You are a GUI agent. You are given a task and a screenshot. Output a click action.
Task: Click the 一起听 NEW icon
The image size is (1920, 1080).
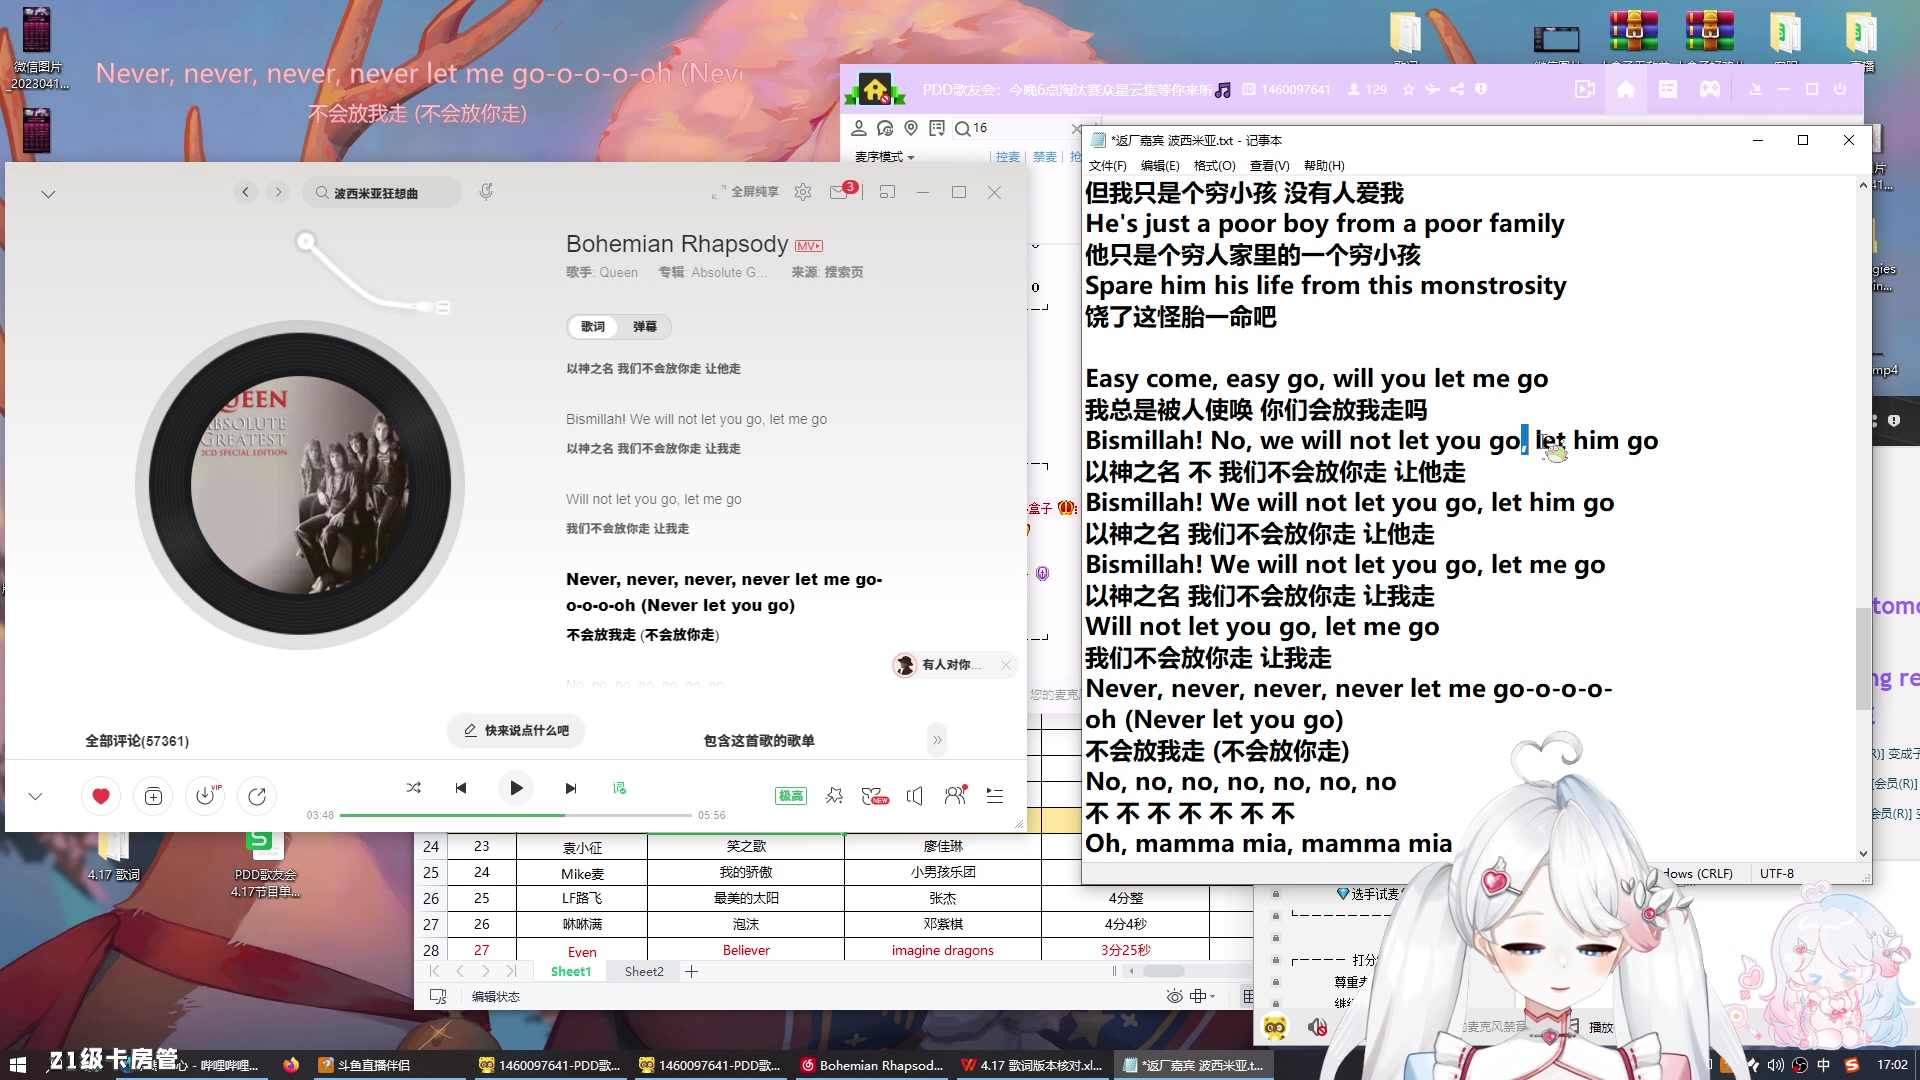coord(875,794)
